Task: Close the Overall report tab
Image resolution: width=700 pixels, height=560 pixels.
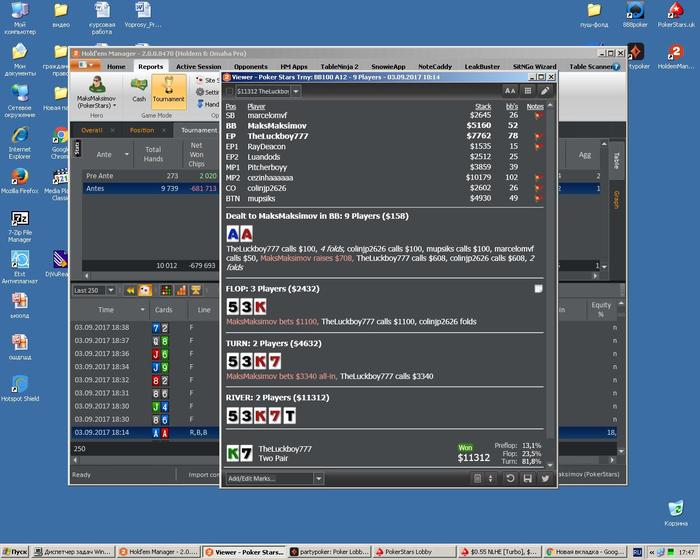Action: (x=112, y=130)
